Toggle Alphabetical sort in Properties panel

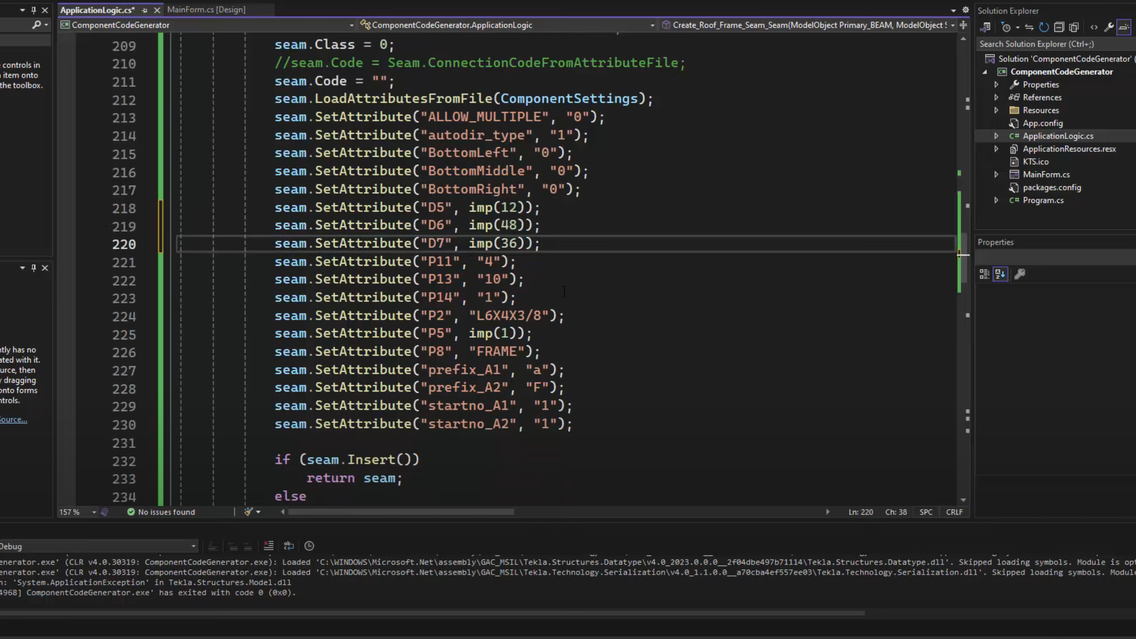pos(1000,274)
